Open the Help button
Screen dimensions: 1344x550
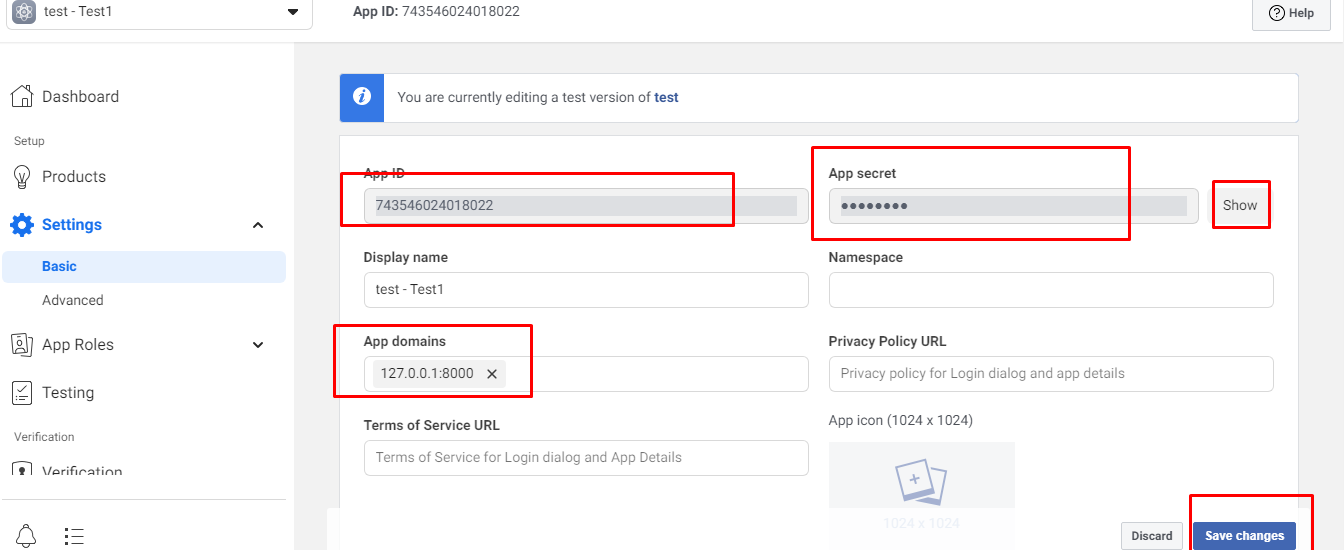coord(1291,13)
